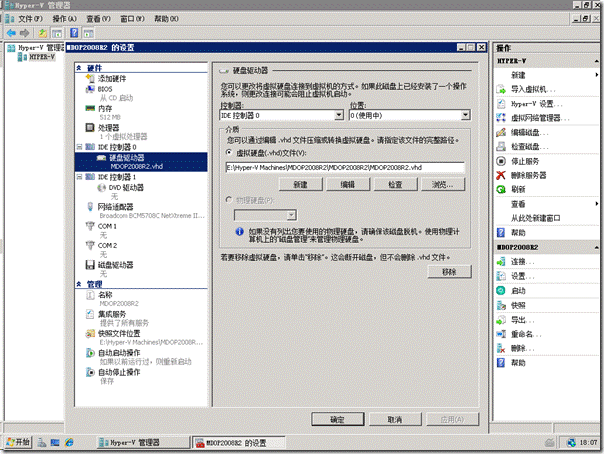Collapse IDE 控制器 1 tree node
This screenshot has width=604, height=454.
coord(79,177)
